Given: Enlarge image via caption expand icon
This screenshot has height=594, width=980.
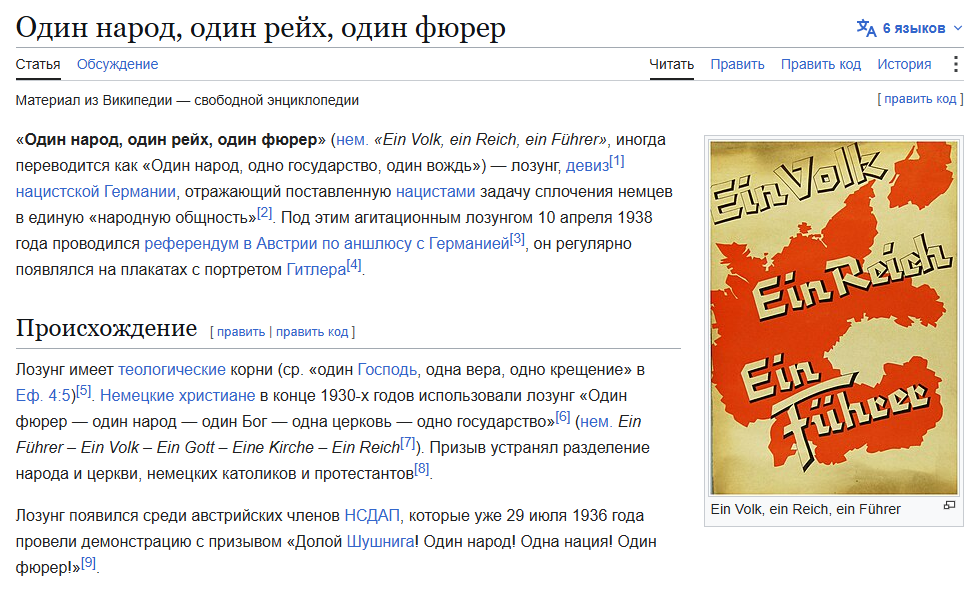Looking at the screenshot, I should [949, 505].
